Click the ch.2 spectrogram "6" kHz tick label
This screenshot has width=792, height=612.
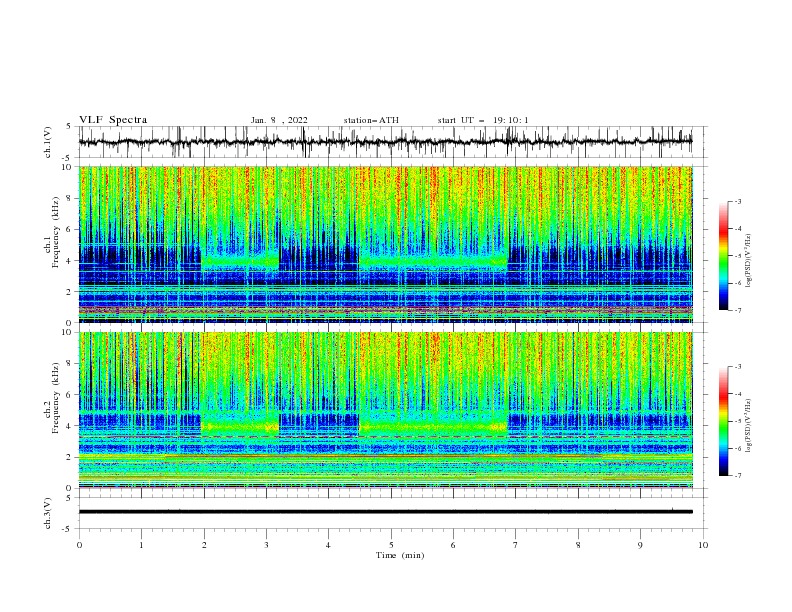[71, 395]
